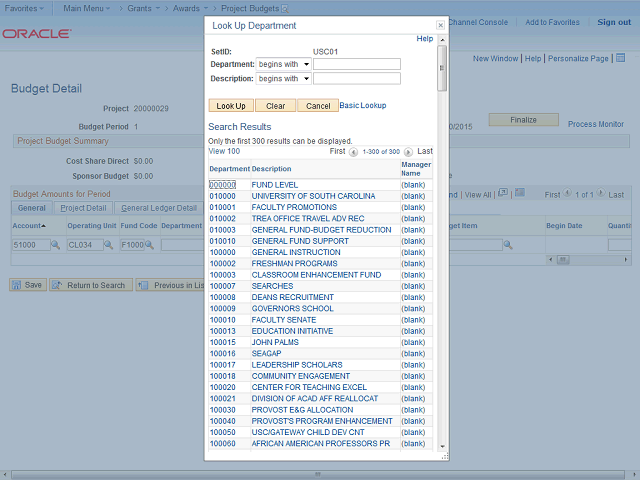
Task: Go to next search results page arrow
Action: (x=409, y=151)
